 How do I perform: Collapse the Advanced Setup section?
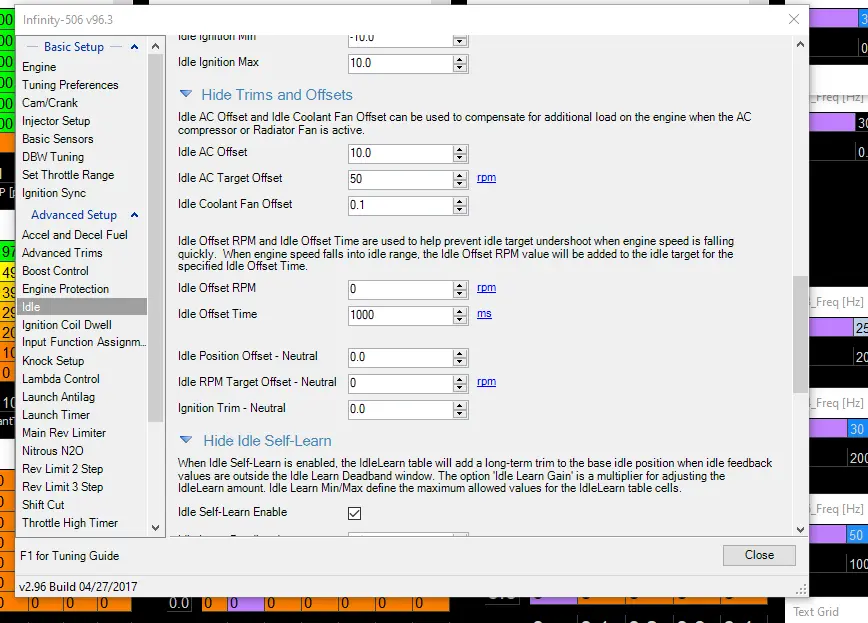coord(134,215)
